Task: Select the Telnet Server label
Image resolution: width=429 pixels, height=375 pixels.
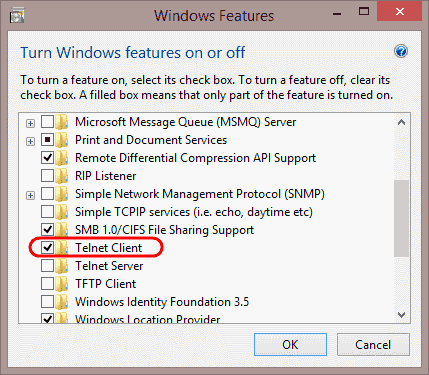Action: [109, 266]
